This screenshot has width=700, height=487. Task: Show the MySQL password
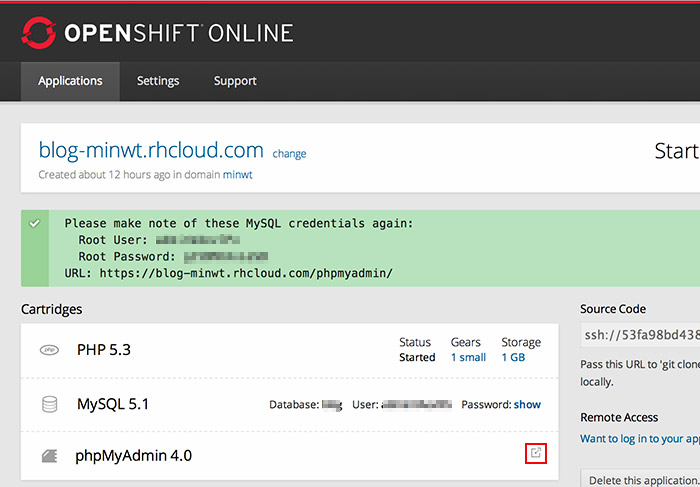click(527, 404)
